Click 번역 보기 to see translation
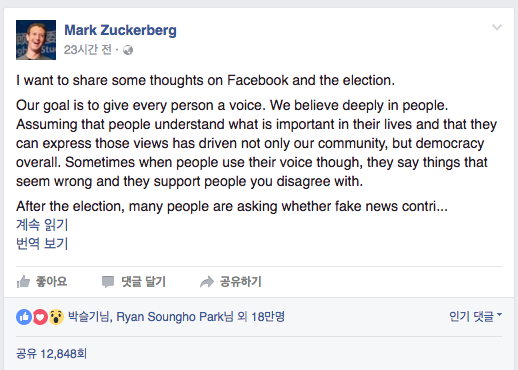The width and height of the screenshot is (518, 370). tap(42, 243)
